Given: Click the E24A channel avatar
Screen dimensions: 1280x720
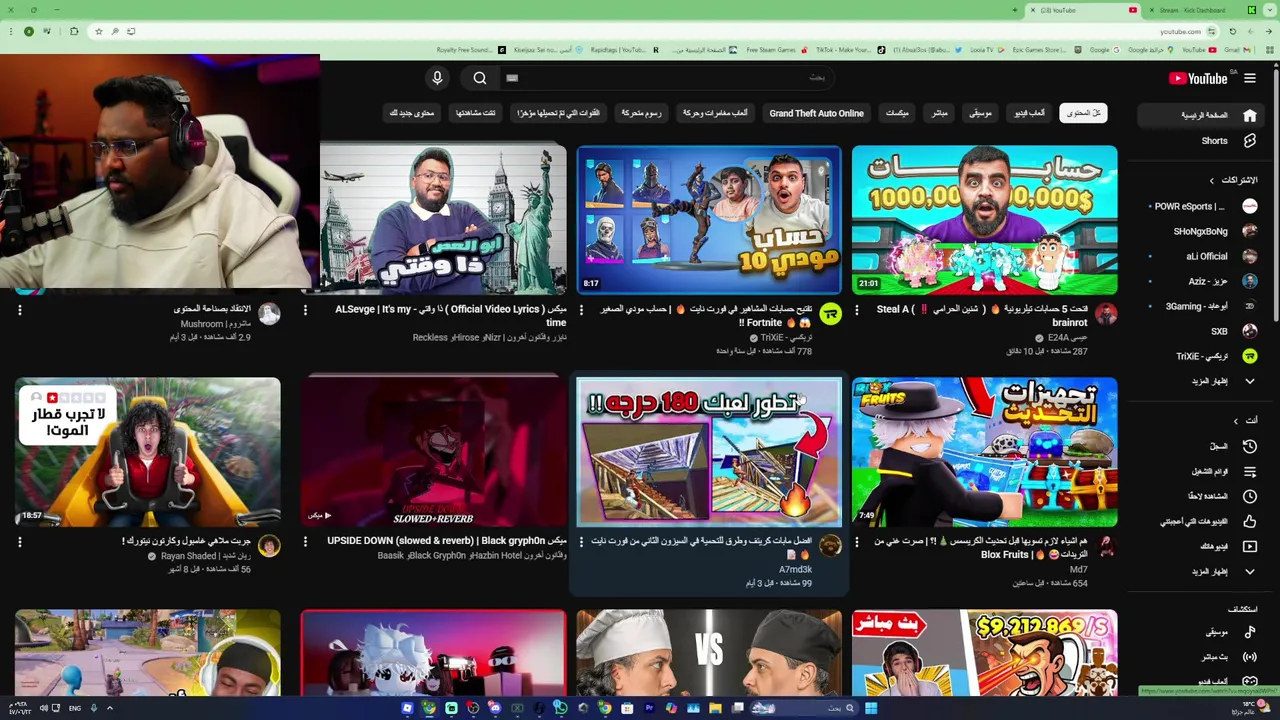Looking at the screenshot, I should tap(1105, 314).
